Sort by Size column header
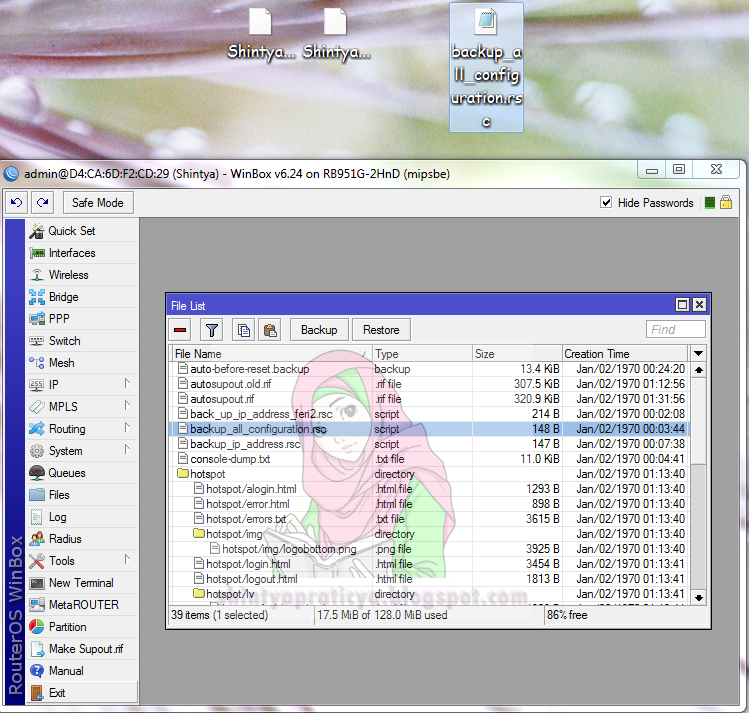 coord(517,354)
